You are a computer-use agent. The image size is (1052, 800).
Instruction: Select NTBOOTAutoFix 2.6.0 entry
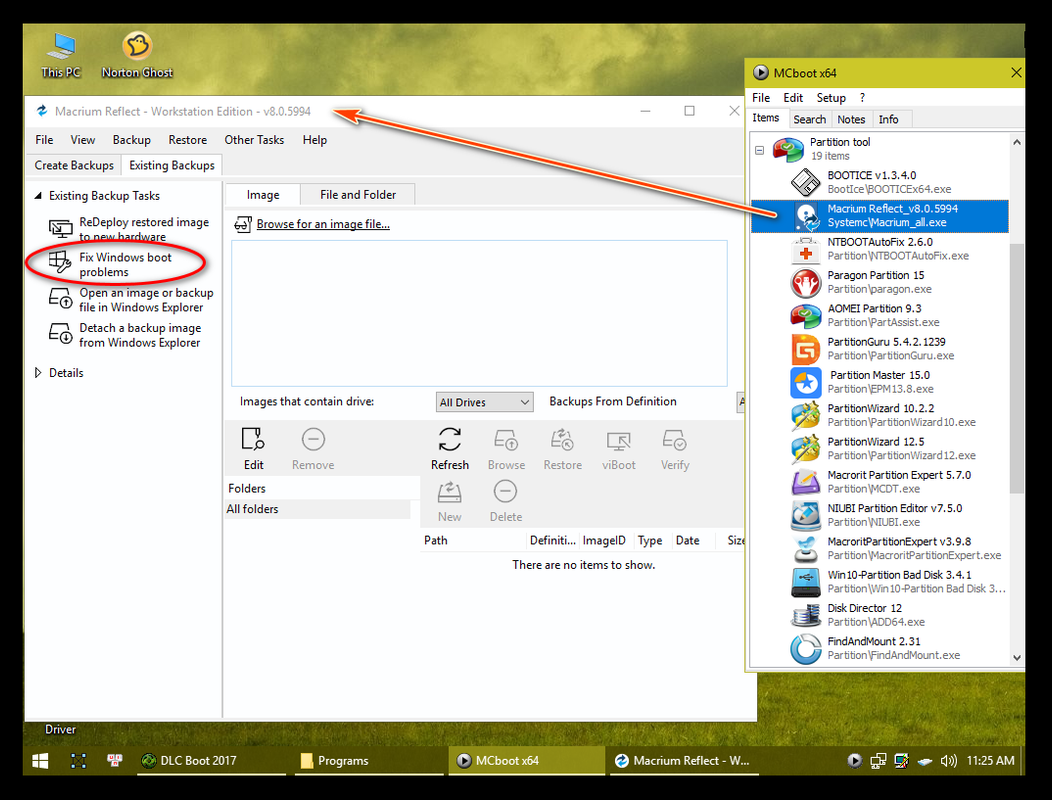[880, 248]
